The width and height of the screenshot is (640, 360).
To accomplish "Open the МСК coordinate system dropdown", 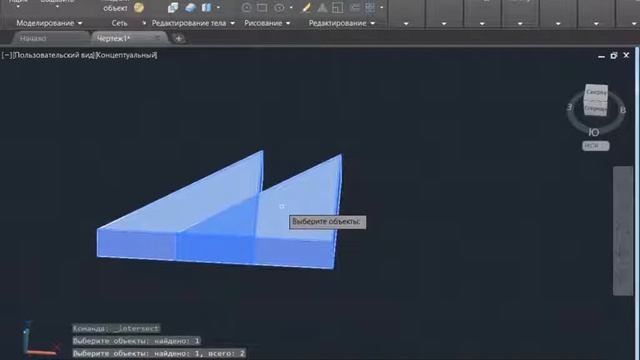I will click(596, 146).
